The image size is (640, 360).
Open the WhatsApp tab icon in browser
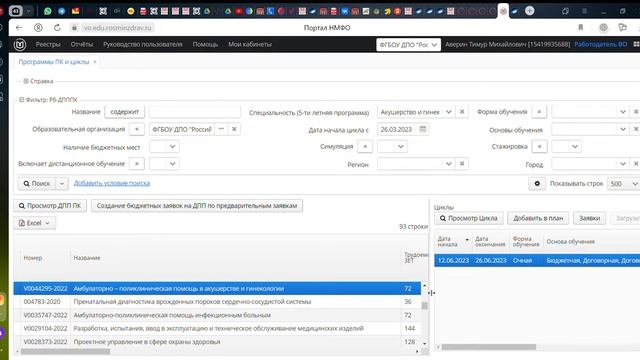tap(48, 11)
